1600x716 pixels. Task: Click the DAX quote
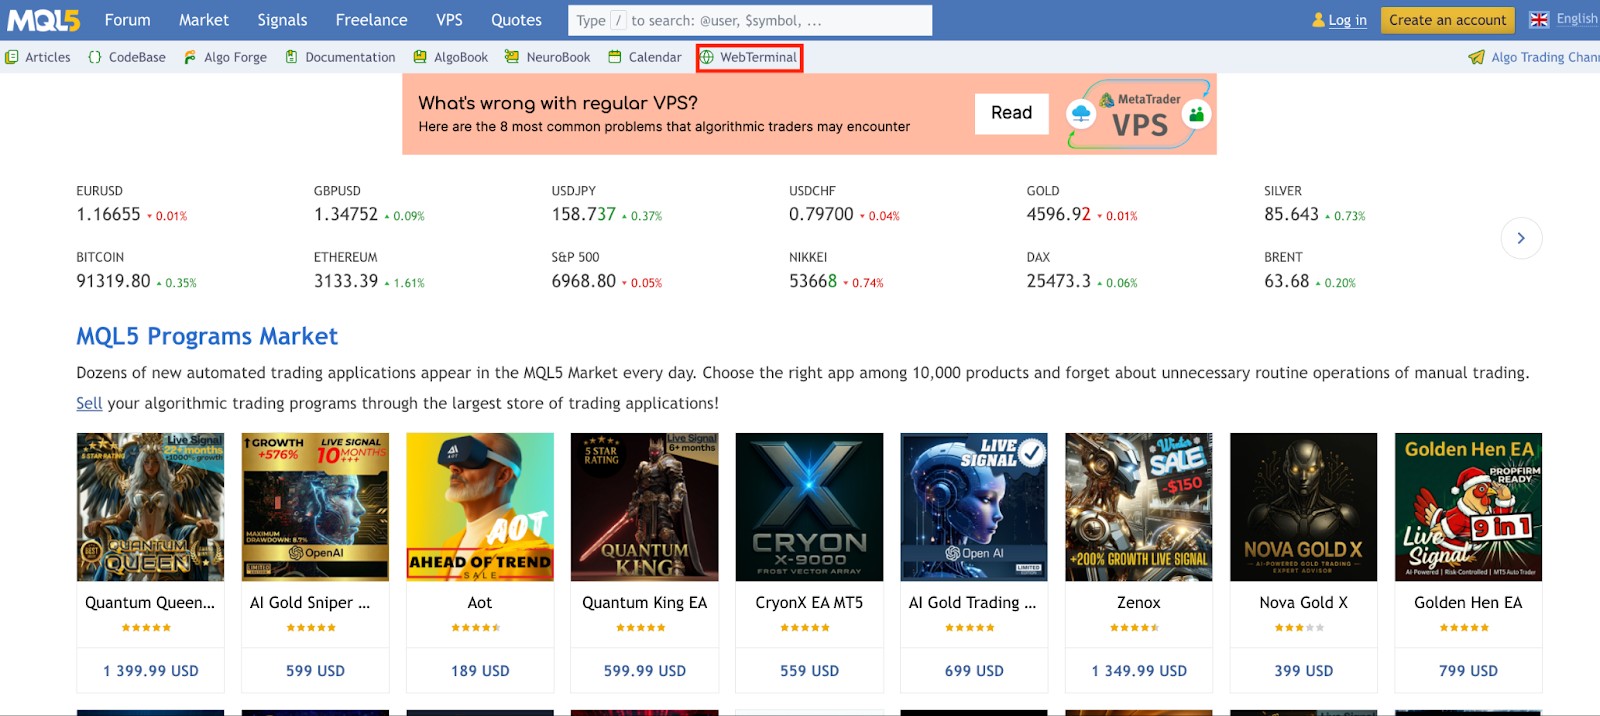[1082, 271]
